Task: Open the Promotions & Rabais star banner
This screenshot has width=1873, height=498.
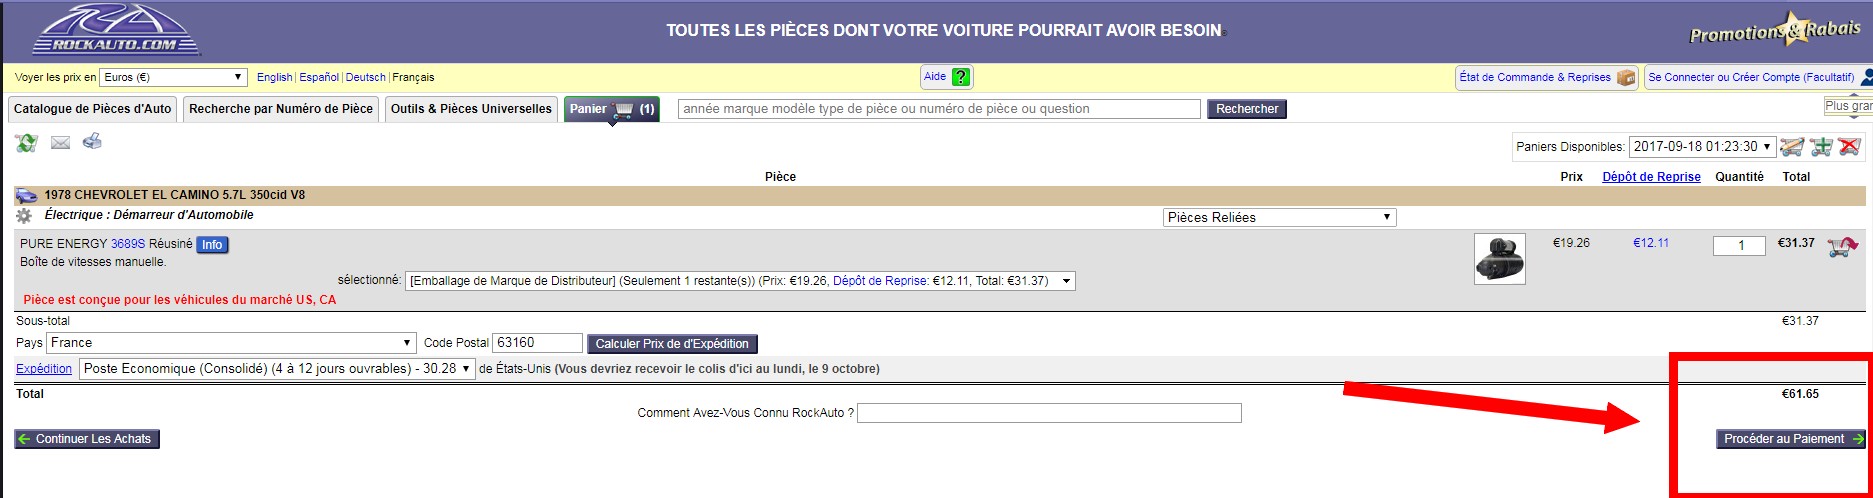Action: 1775,31
